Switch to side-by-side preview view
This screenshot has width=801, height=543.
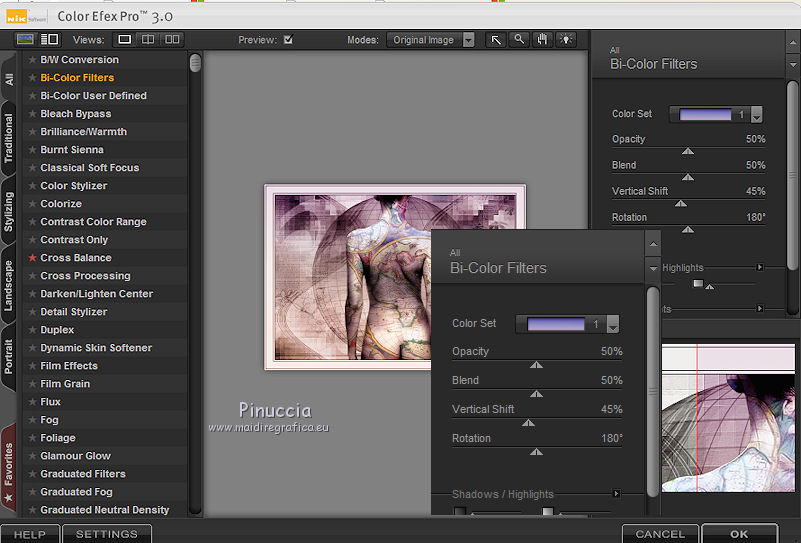click(x=173, y=40)
